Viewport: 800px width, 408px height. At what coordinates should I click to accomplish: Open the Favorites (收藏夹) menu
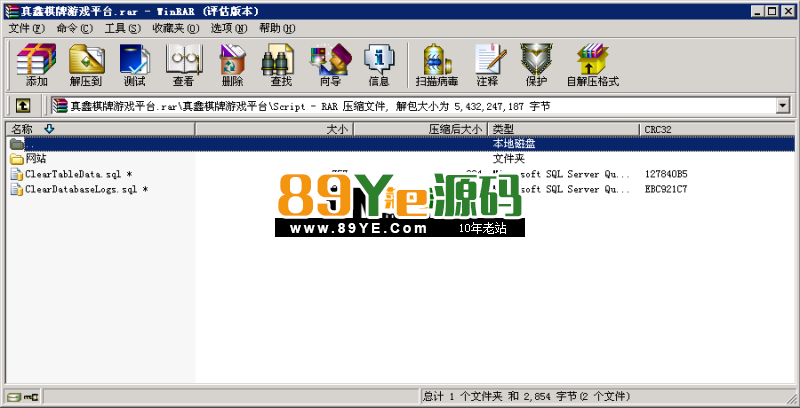[176, 28]
